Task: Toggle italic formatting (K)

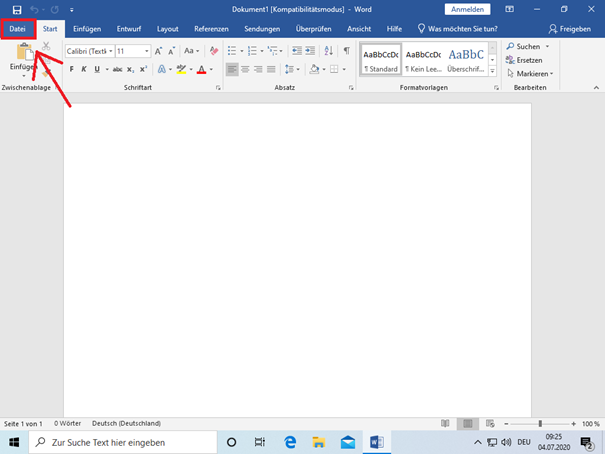Action: [84, 69]
